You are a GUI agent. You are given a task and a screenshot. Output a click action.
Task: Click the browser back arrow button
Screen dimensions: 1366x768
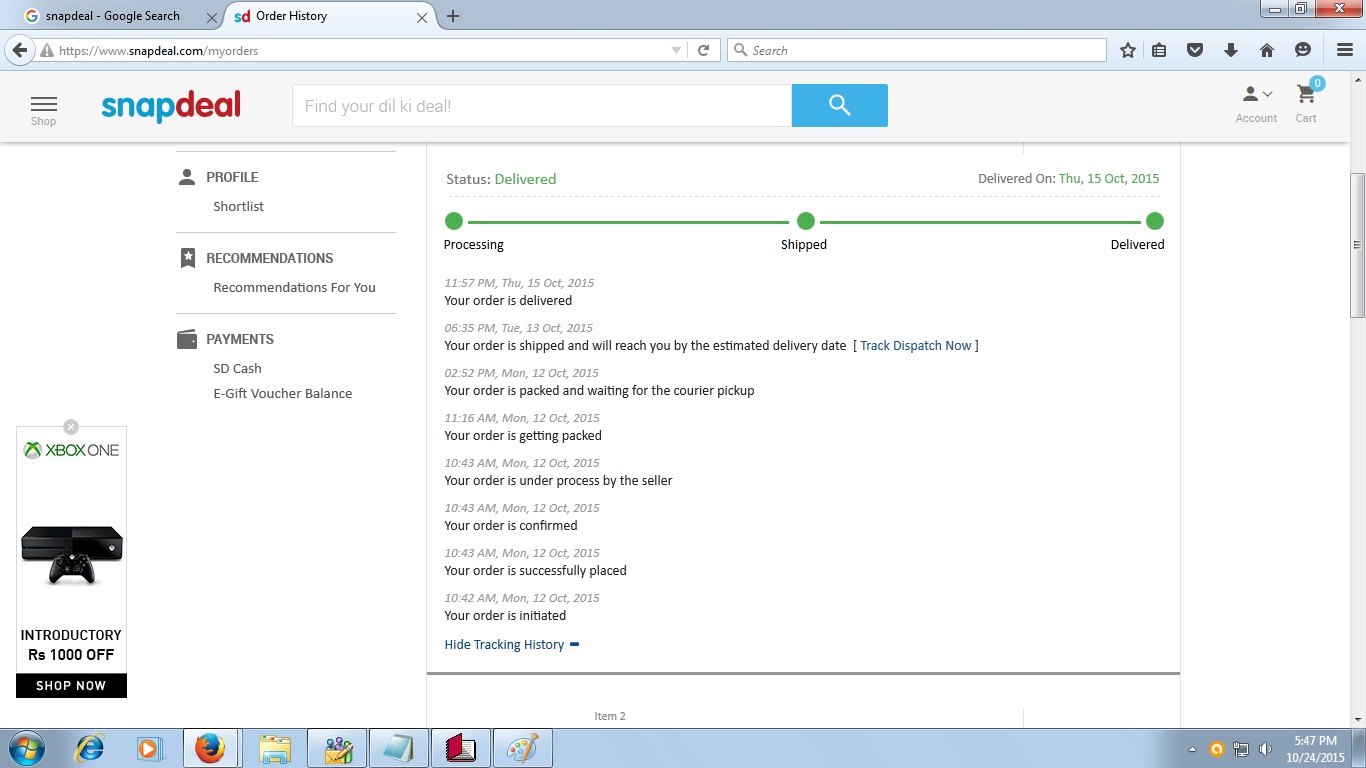pos(19,50)
